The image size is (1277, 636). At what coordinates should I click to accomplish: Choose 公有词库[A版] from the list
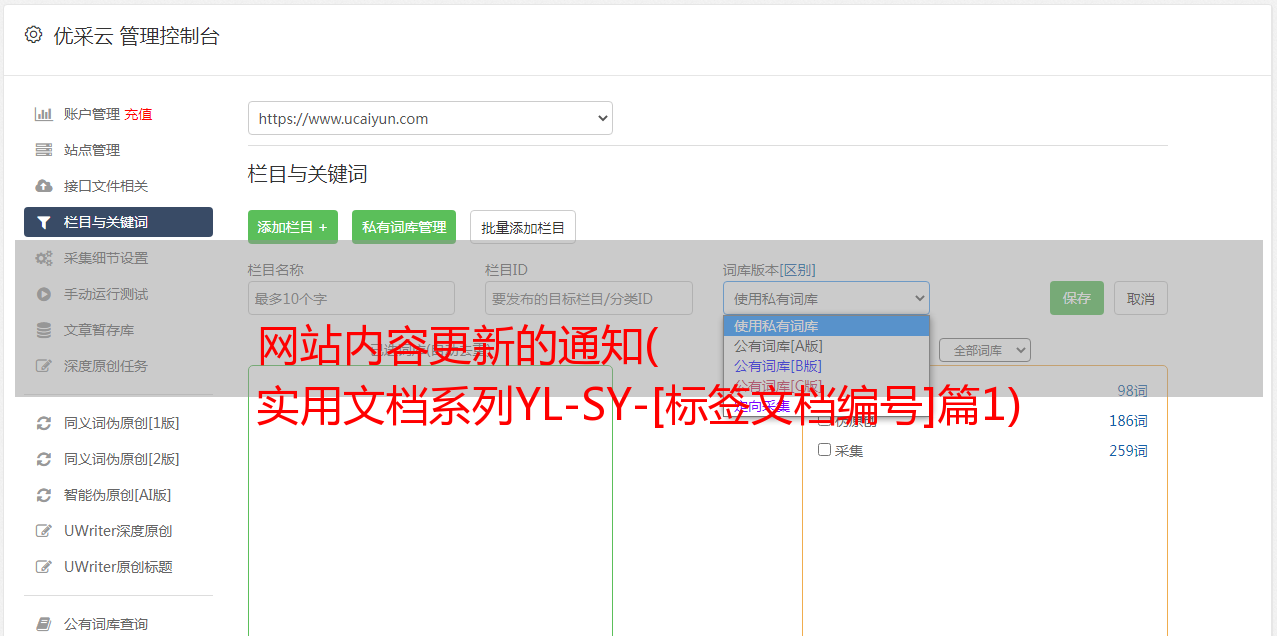pyautogui.click(x=826, y=346)
